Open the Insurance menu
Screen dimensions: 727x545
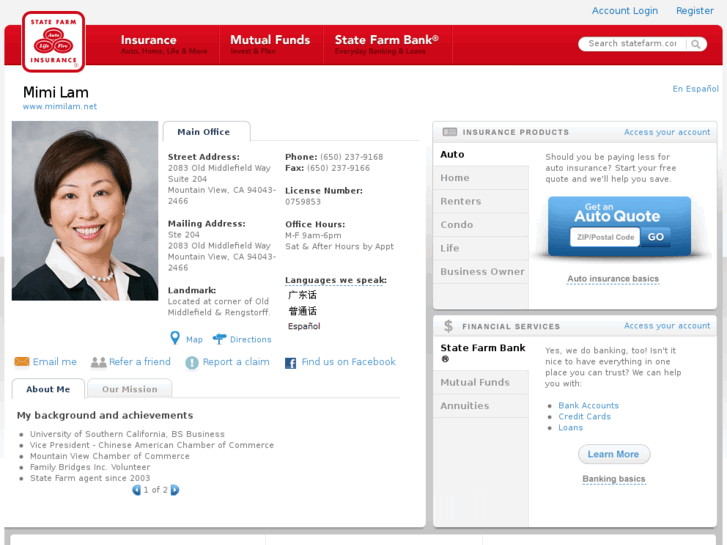pos(164,45)
